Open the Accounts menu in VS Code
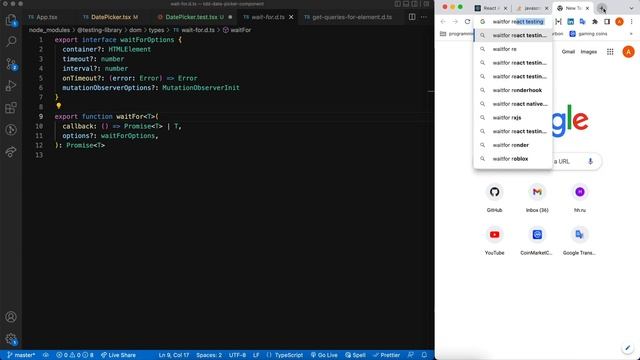The image size is (640, 360). [x=11, y=317]
